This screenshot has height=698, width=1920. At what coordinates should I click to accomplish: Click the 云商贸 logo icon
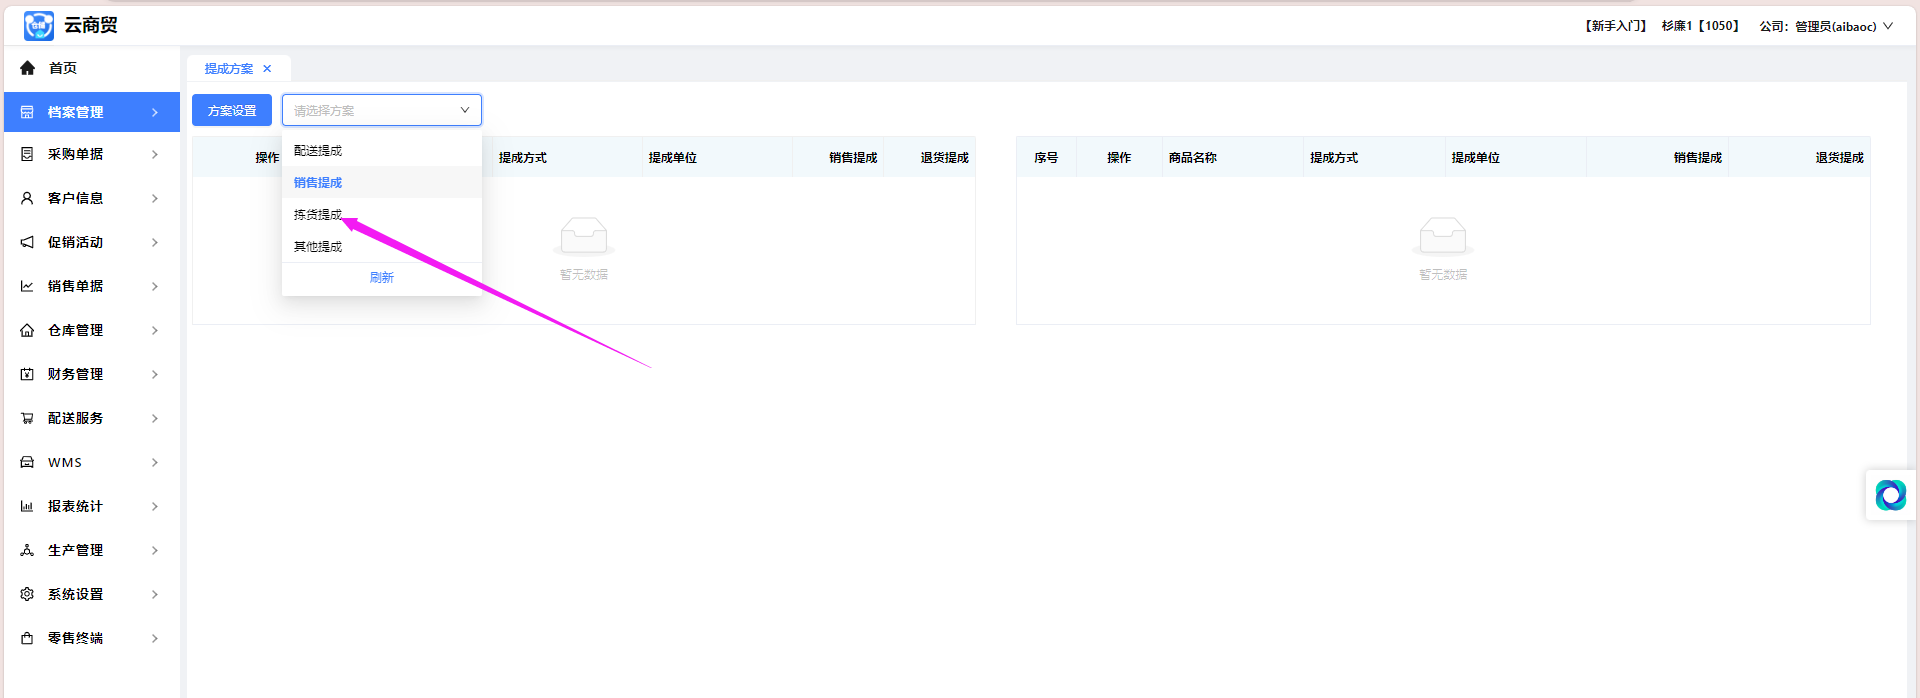39,25
